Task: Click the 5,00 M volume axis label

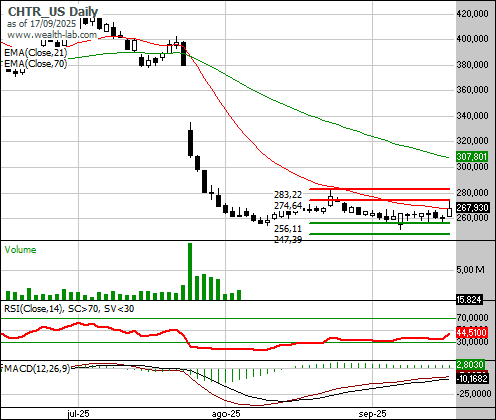Action: (x=470, y=269)
